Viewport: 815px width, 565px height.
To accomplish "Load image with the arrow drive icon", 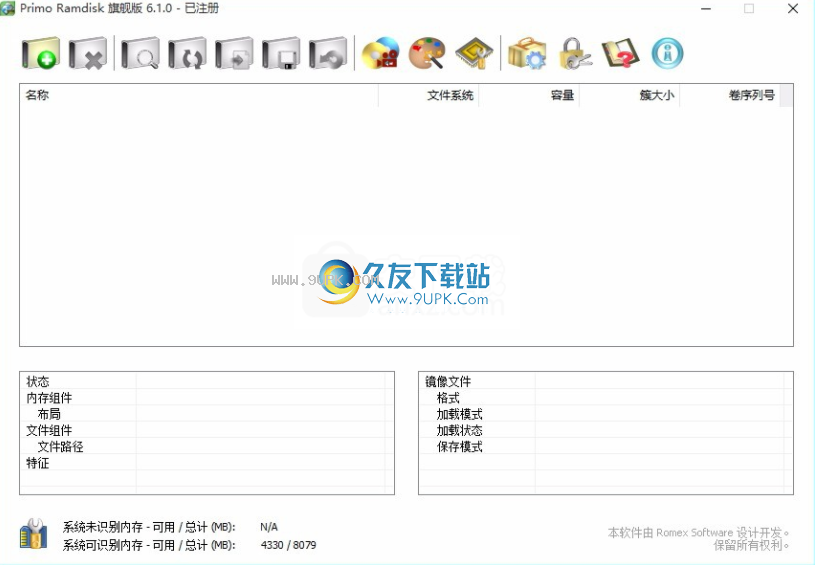I will [x=234, y=53].
